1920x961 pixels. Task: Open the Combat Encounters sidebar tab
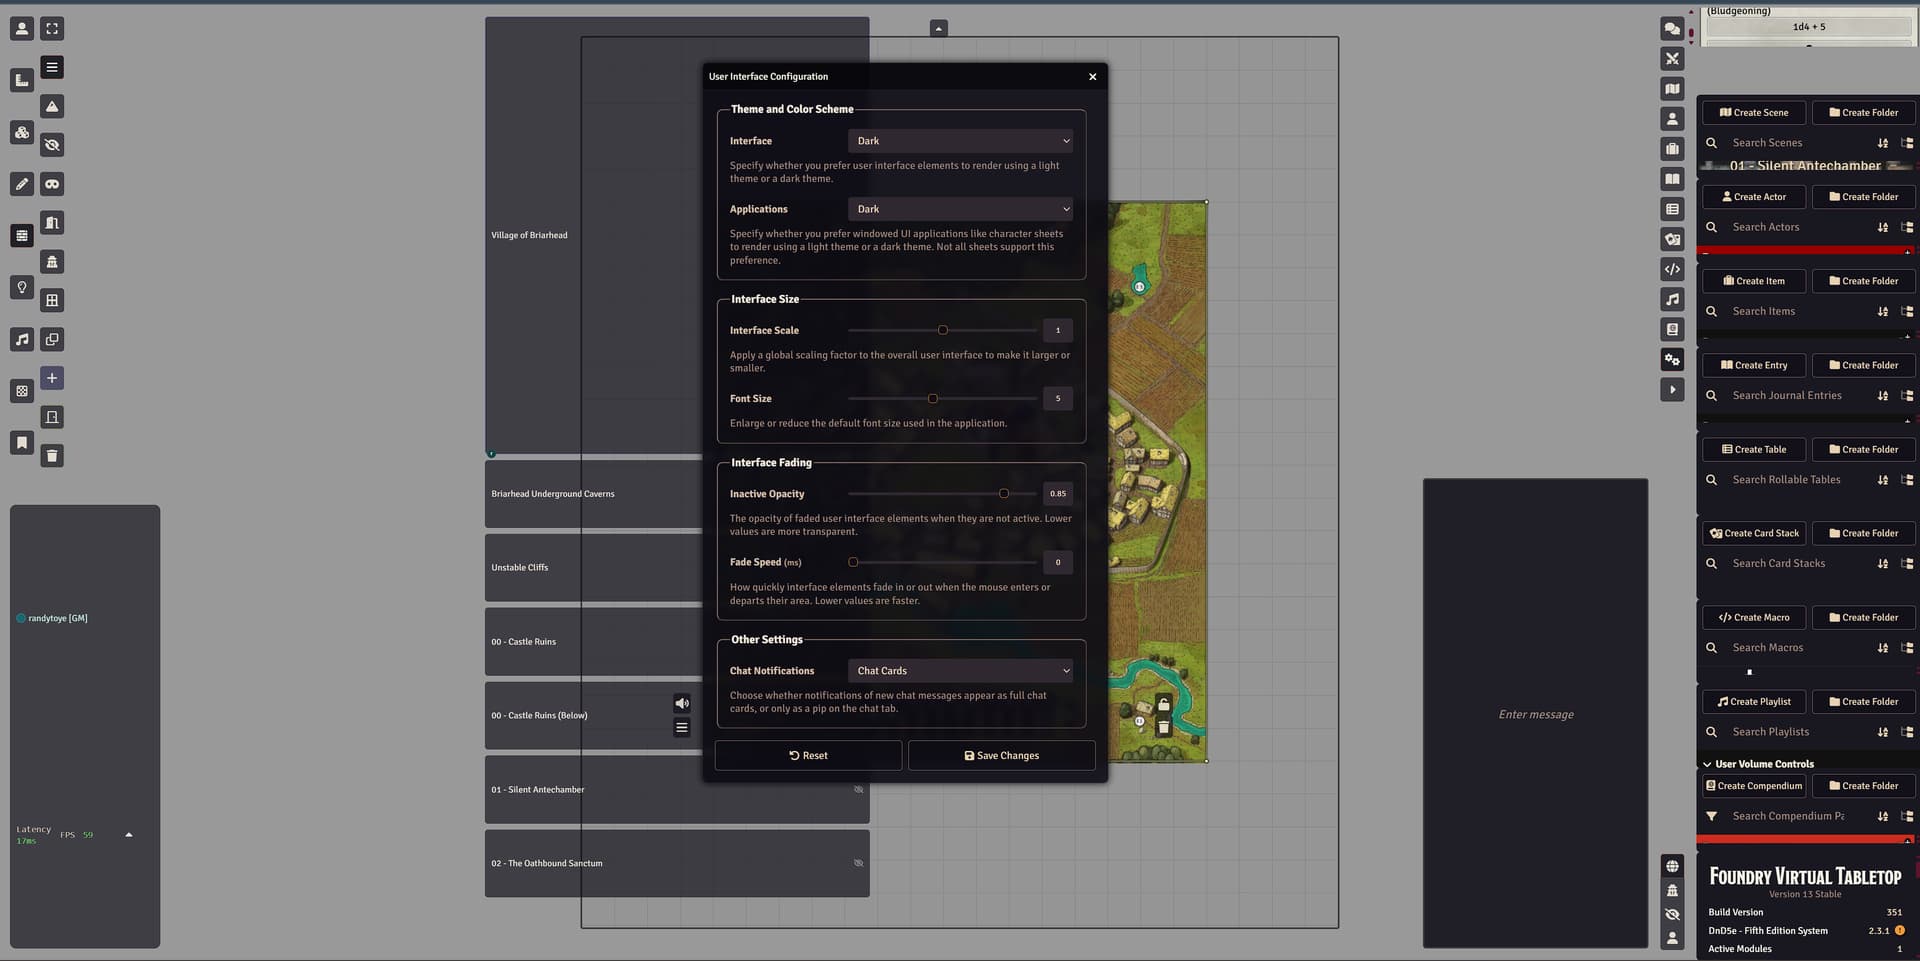click(1672, 59)
